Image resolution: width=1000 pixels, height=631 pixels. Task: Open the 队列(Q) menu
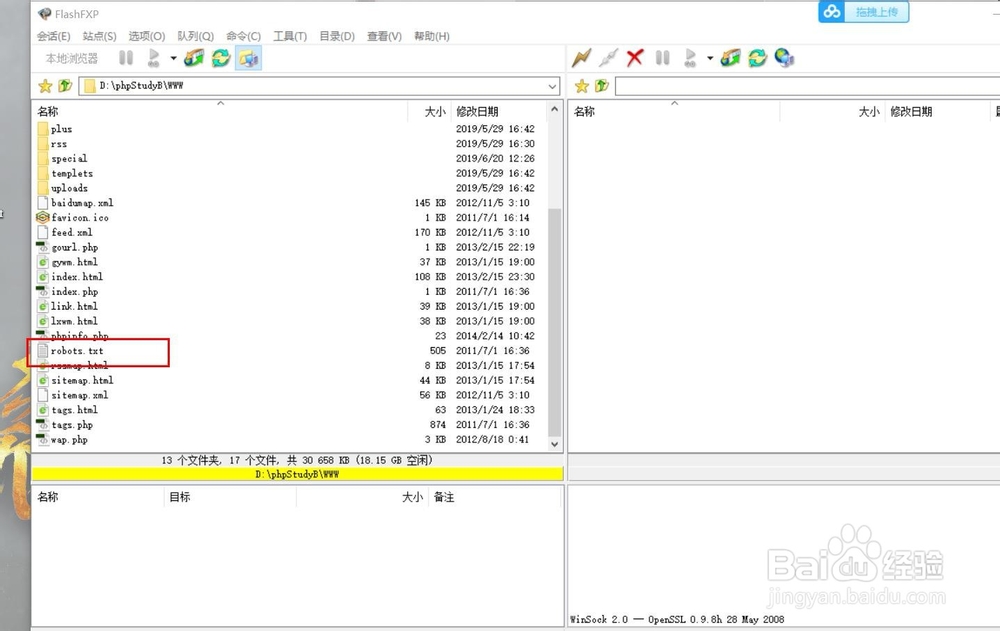[x=194, y=36]
